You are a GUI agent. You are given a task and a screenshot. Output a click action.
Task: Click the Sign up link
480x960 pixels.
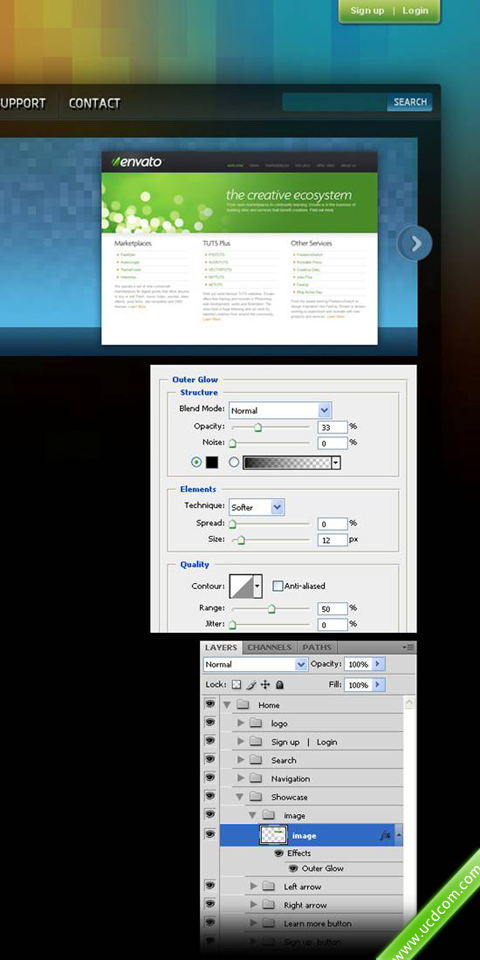[x=367, y=10]
